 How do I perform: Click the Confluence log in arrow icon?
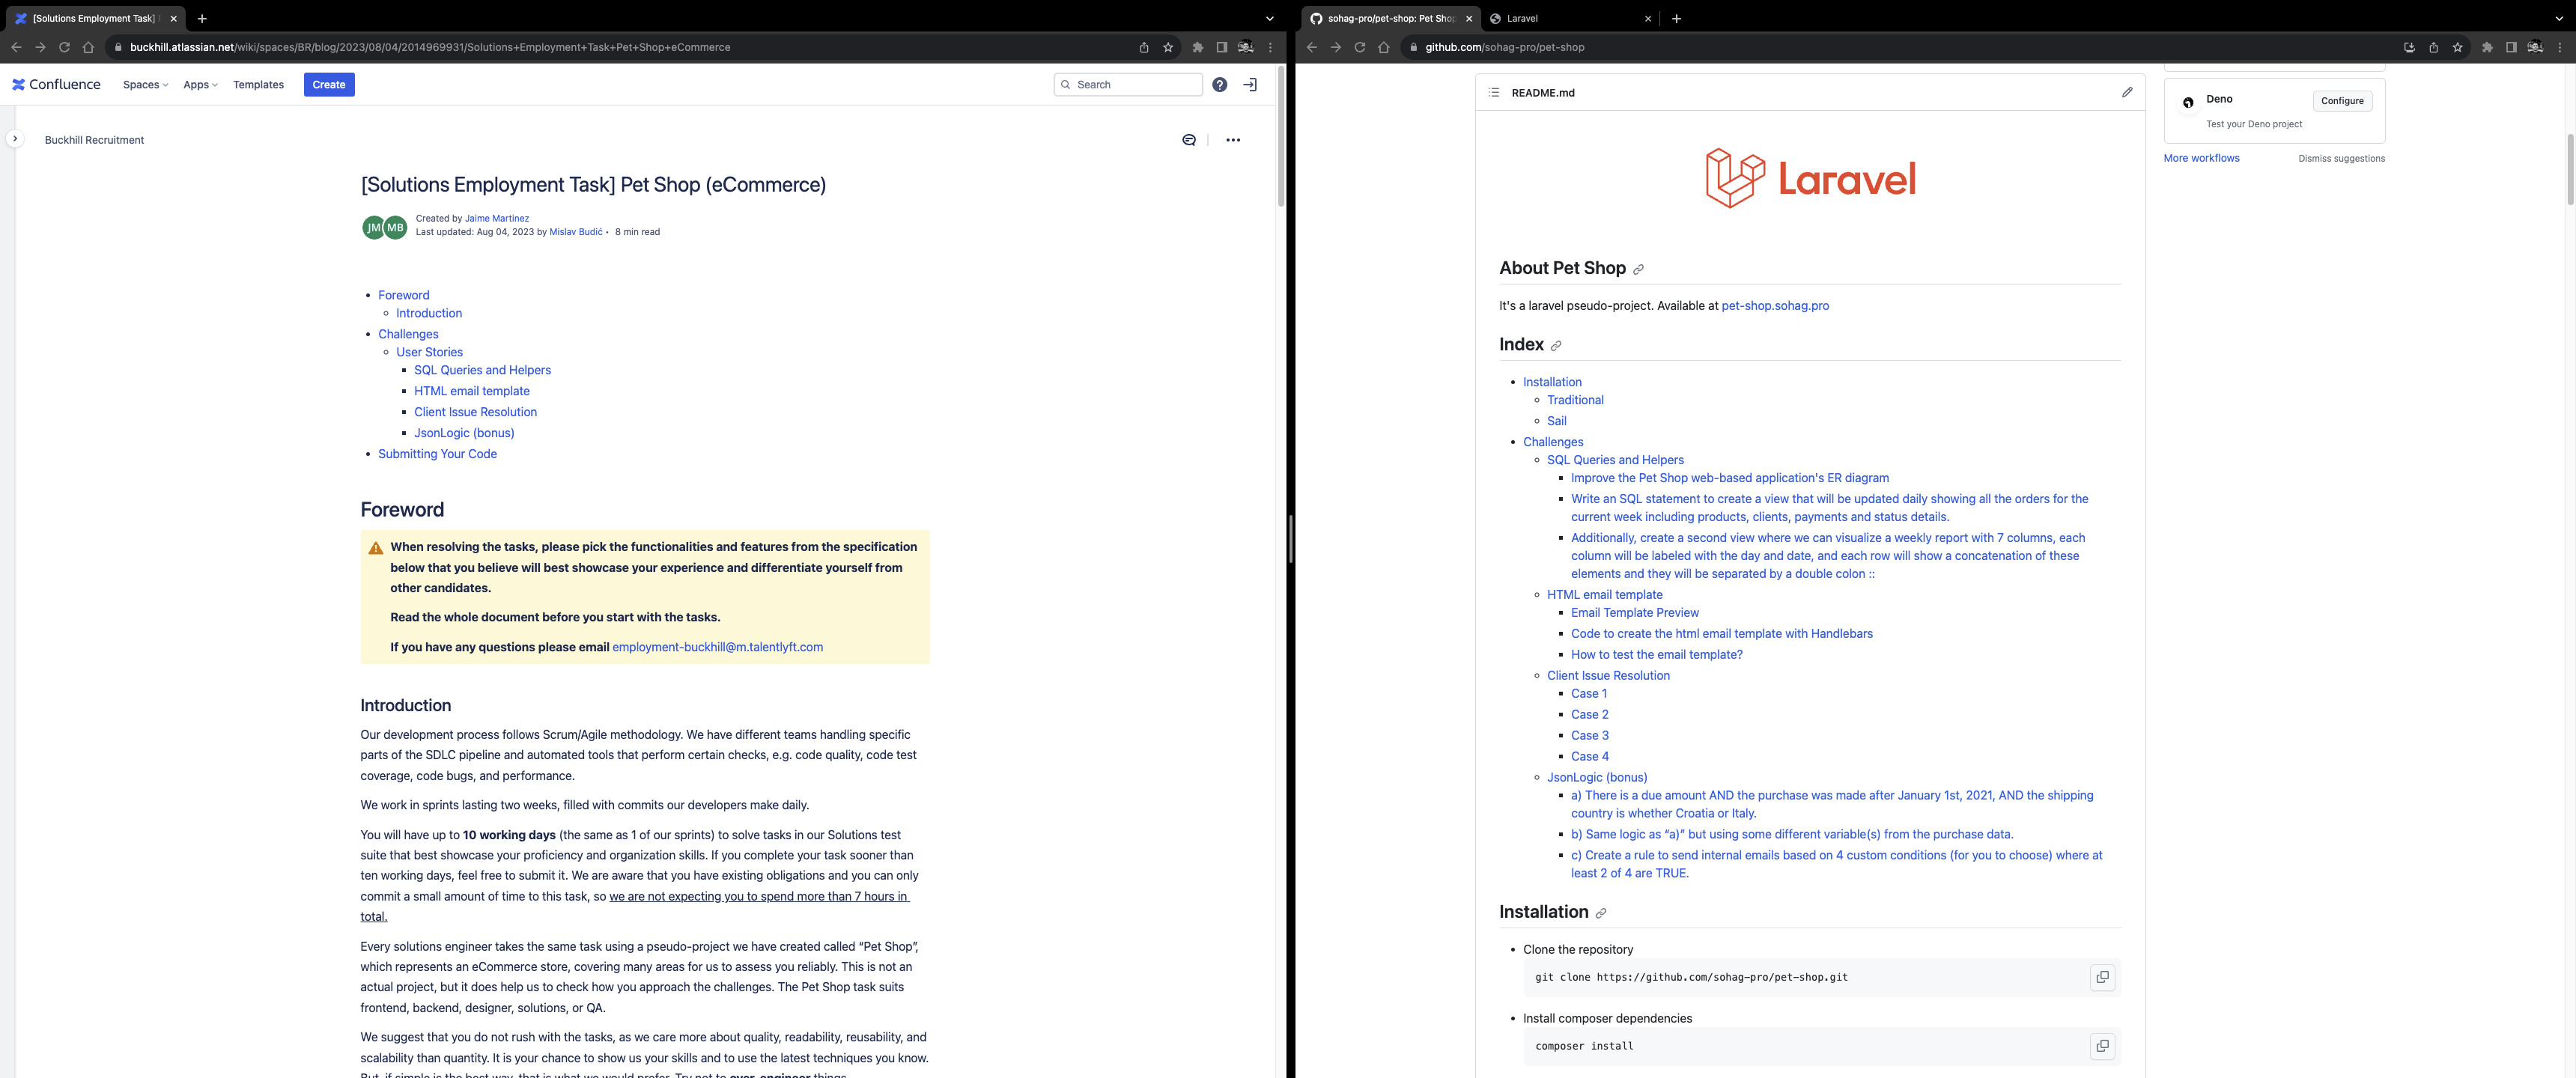point(1249,85)
